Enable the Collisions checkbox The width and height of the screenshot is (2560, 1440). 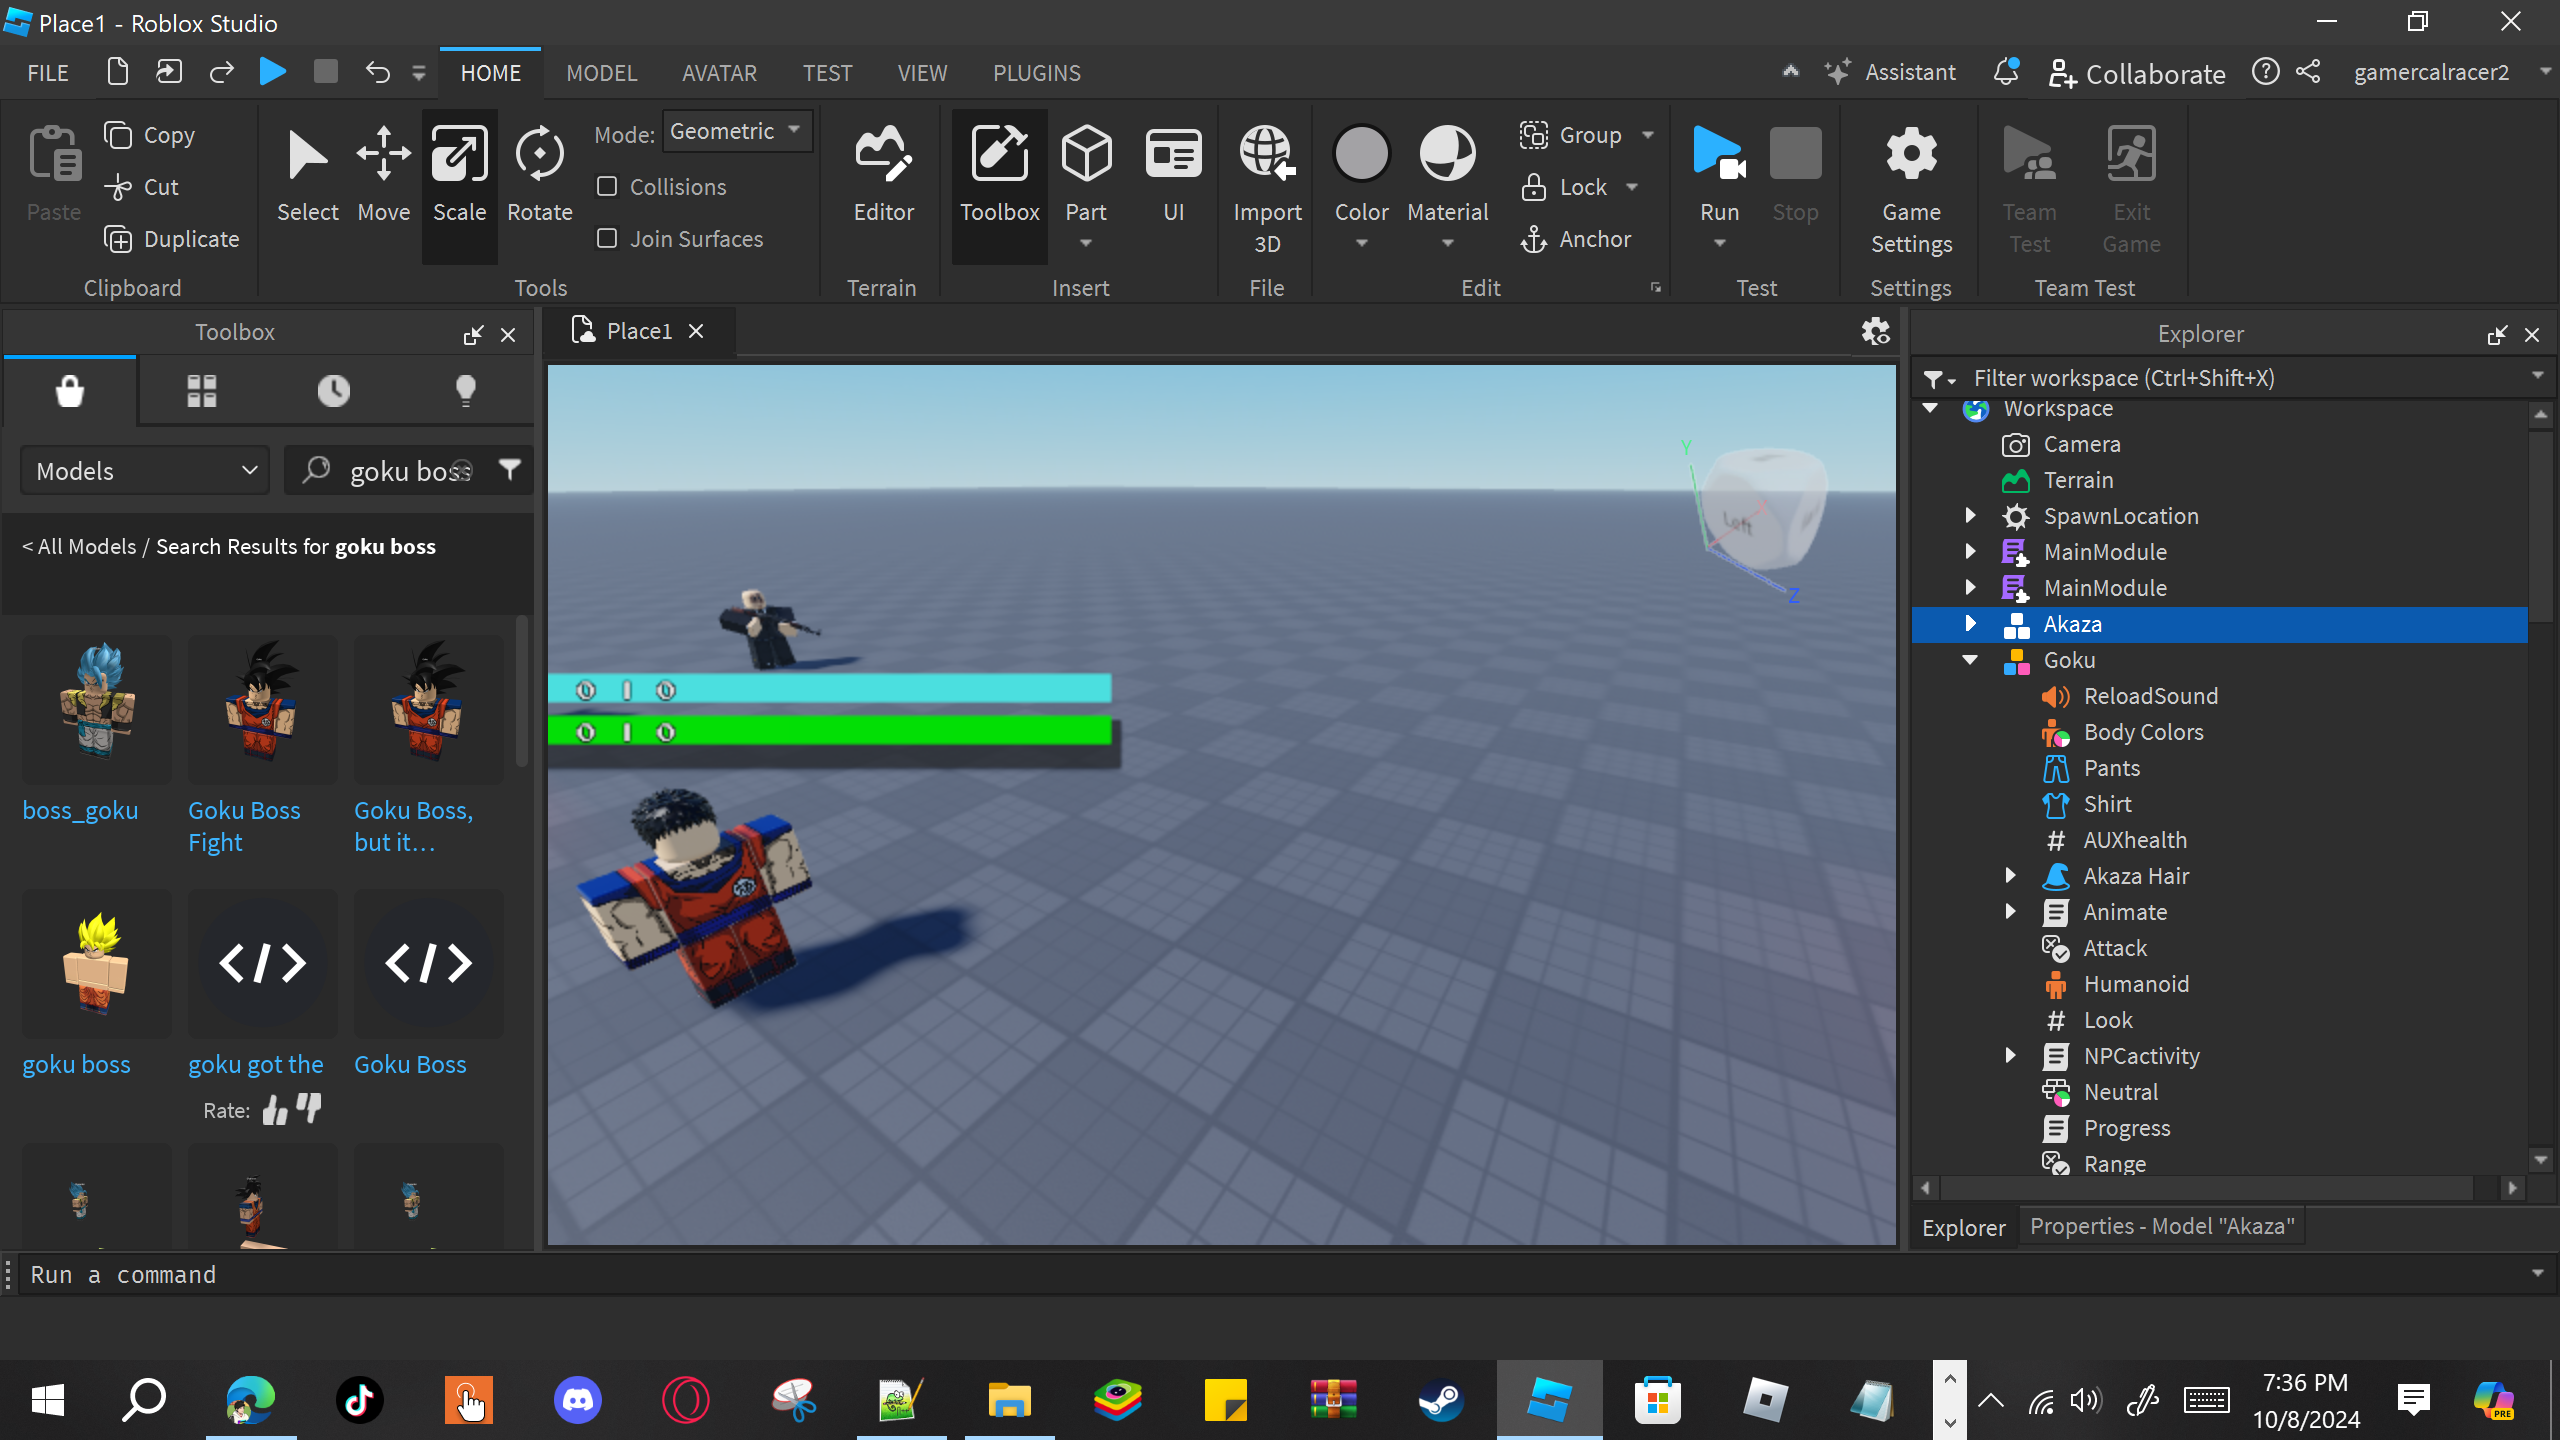pos(607,186)
